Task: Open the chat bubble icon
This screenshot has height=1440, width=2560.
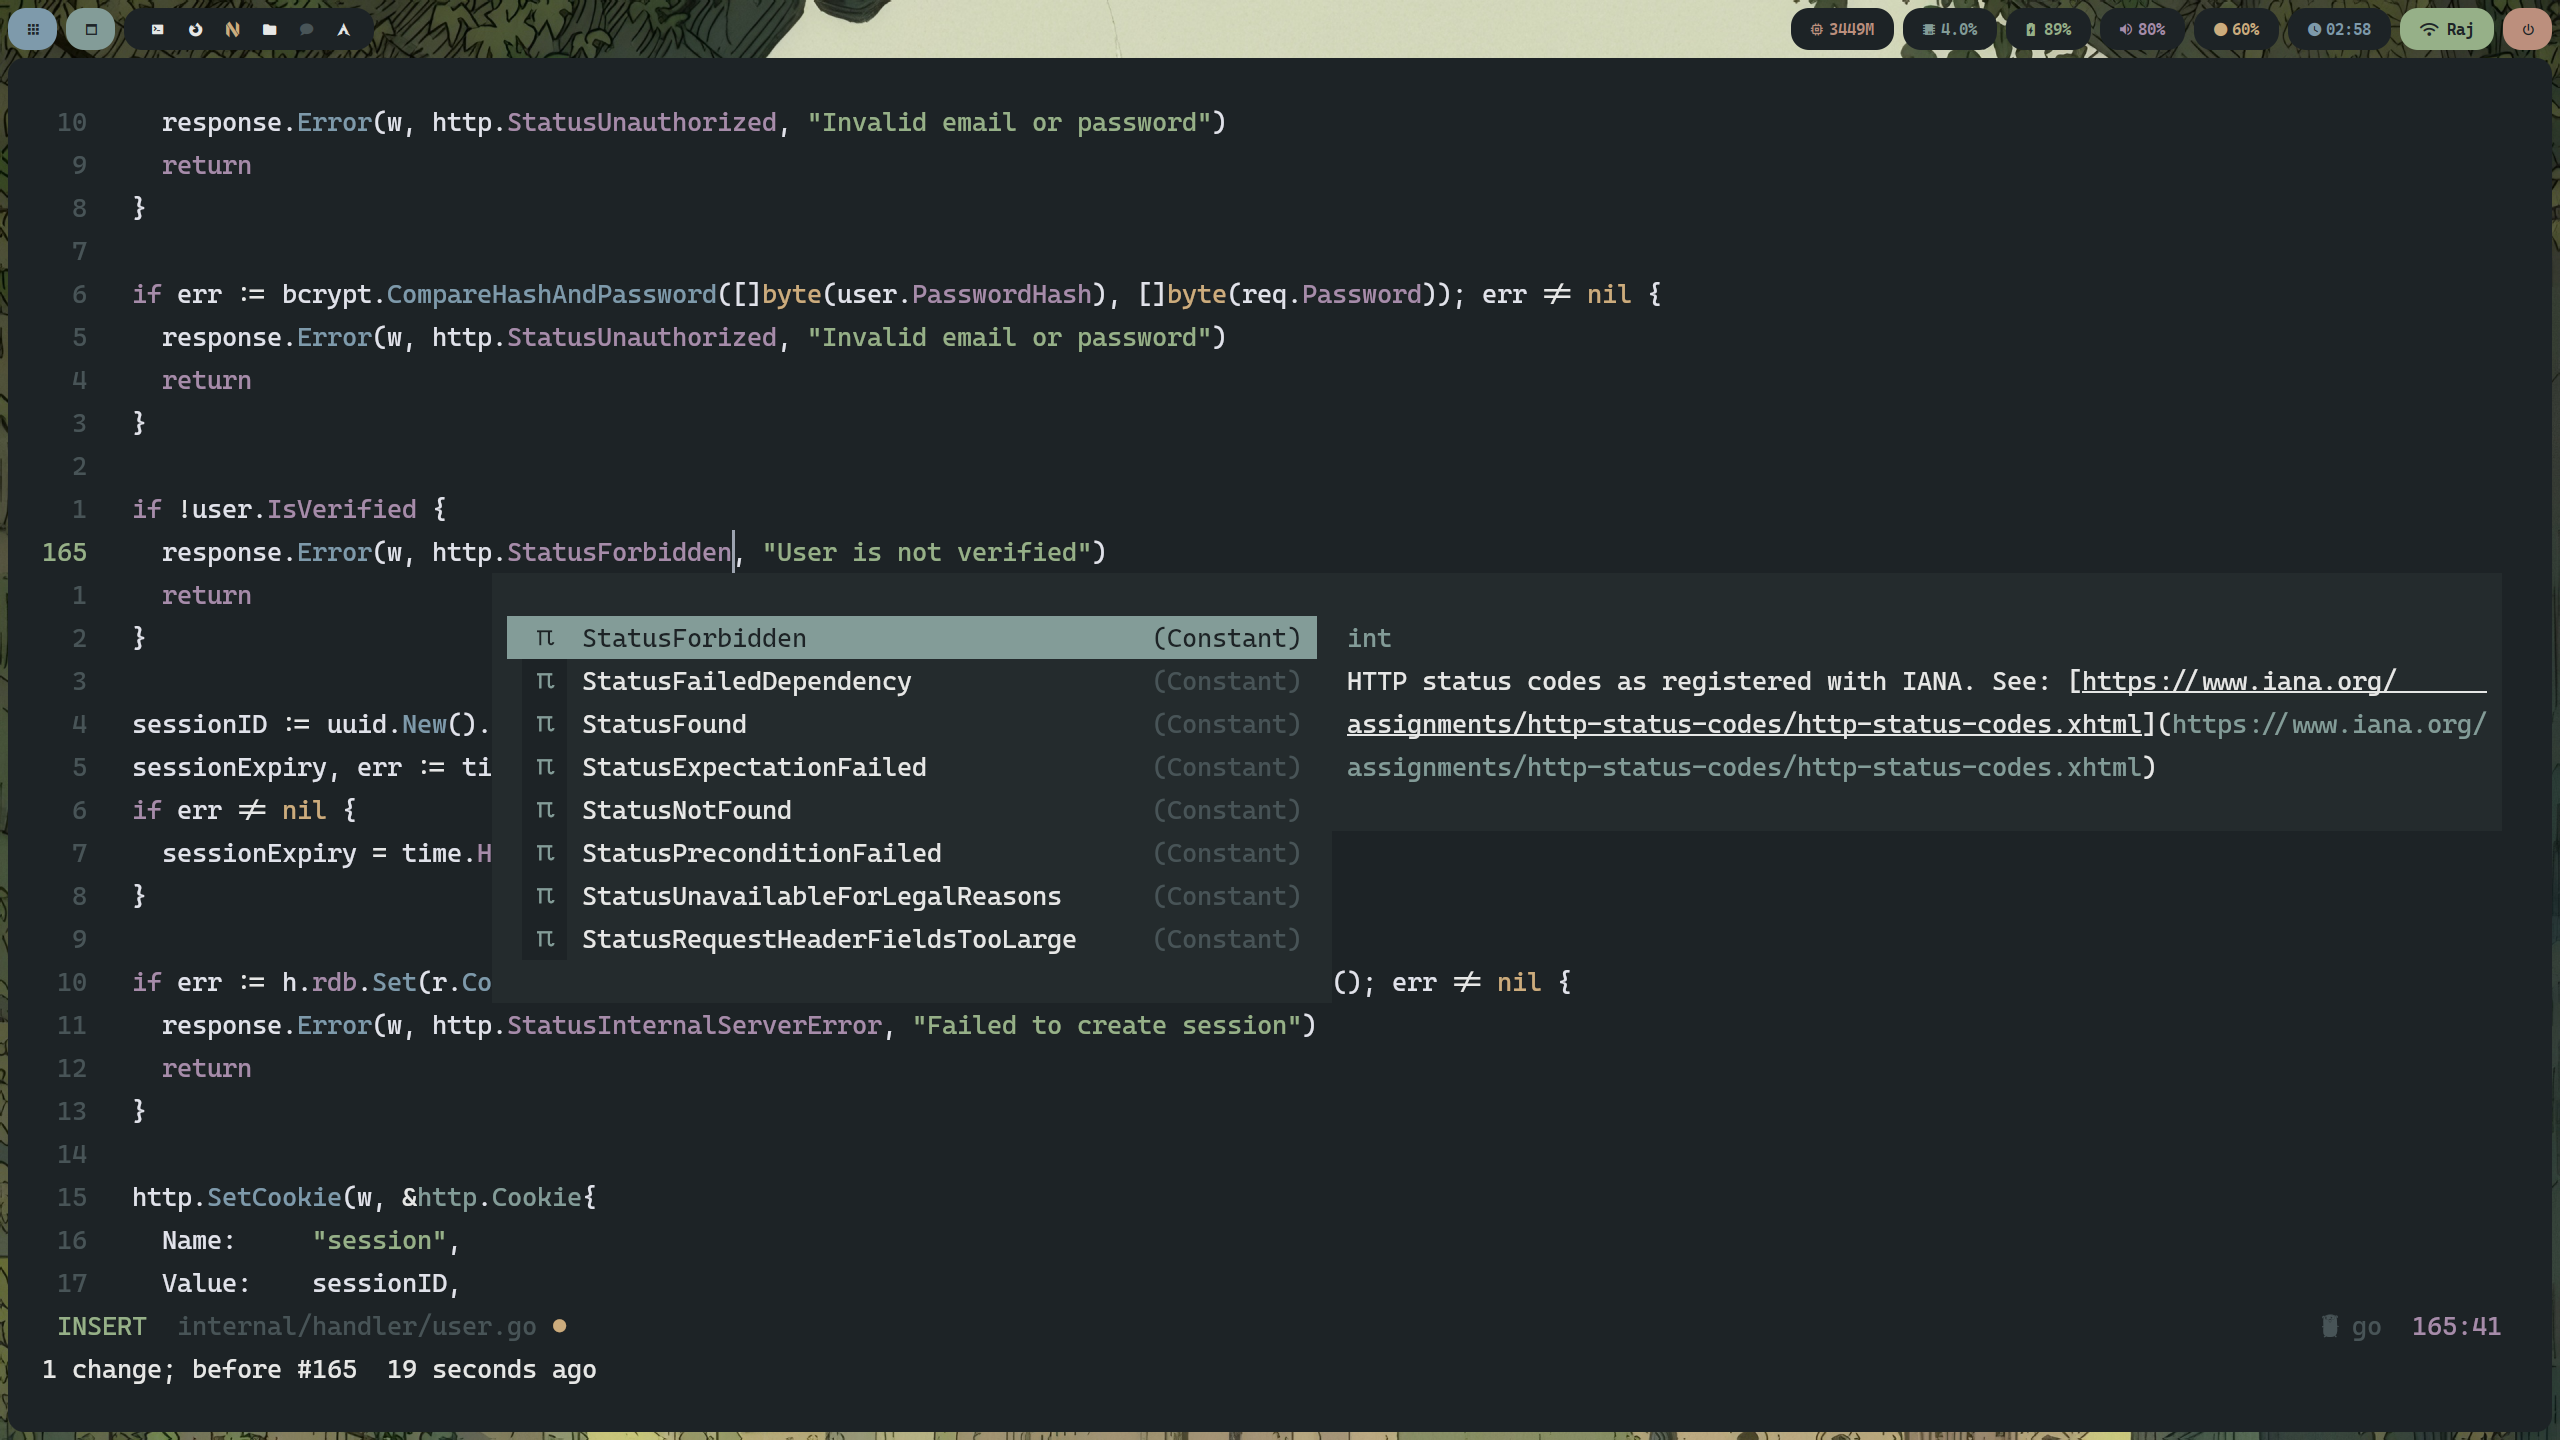Action: [x=307, y=30]
